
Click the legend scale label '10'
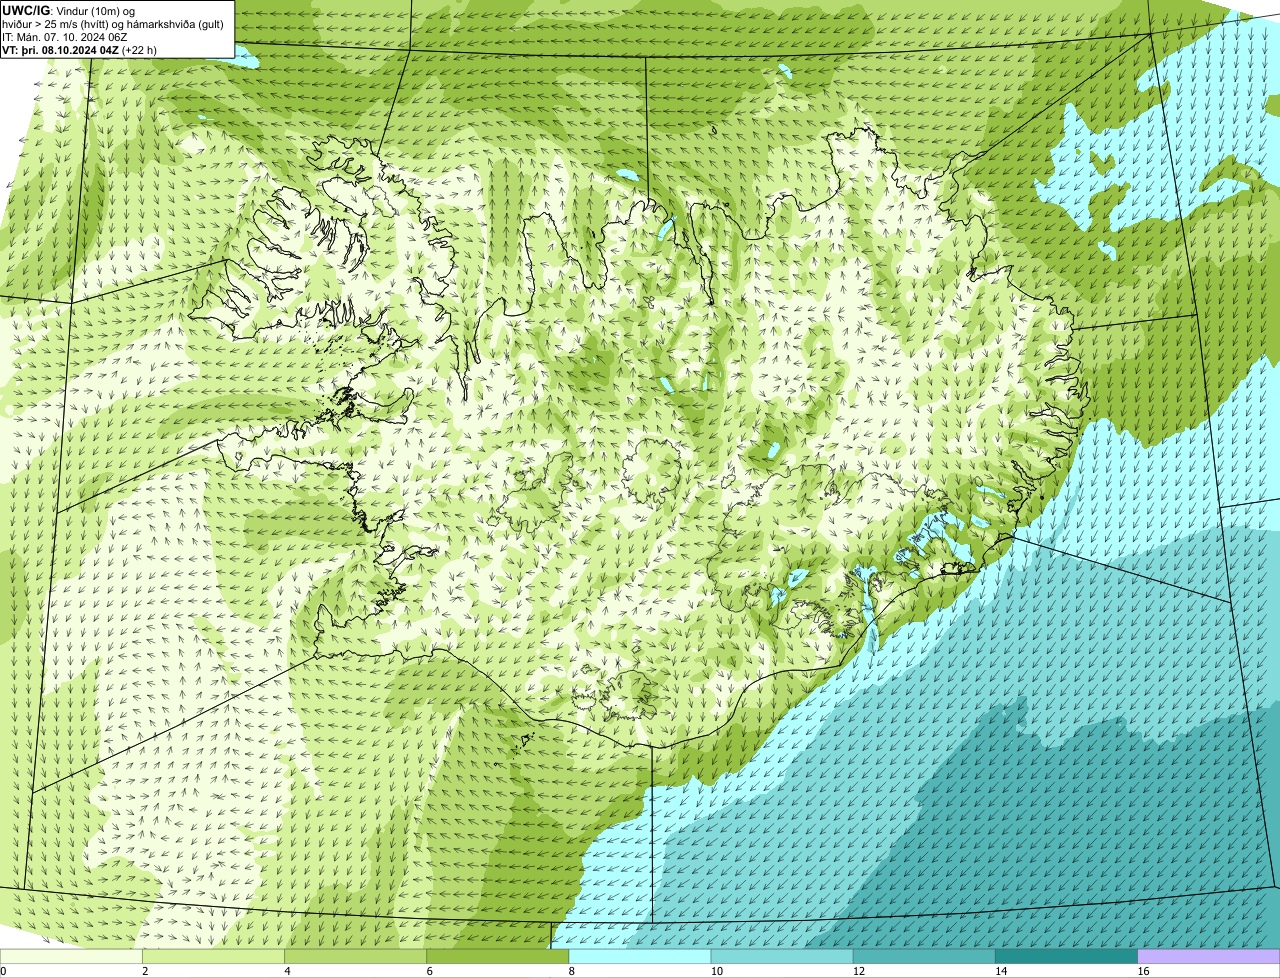717,971
